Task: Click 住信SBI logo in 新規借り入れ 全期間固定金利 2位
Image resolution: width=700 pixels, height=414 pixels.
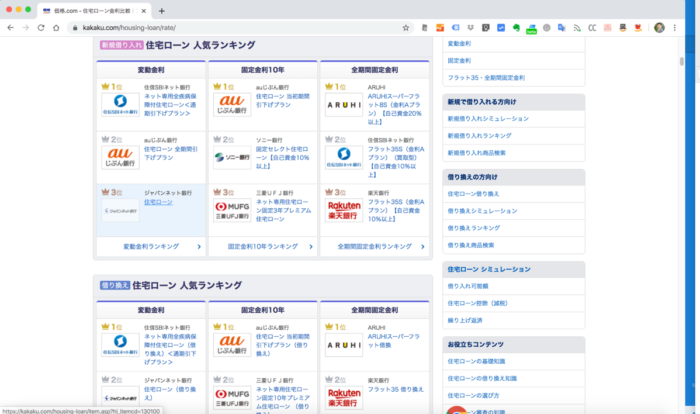Action: (344, 157)
